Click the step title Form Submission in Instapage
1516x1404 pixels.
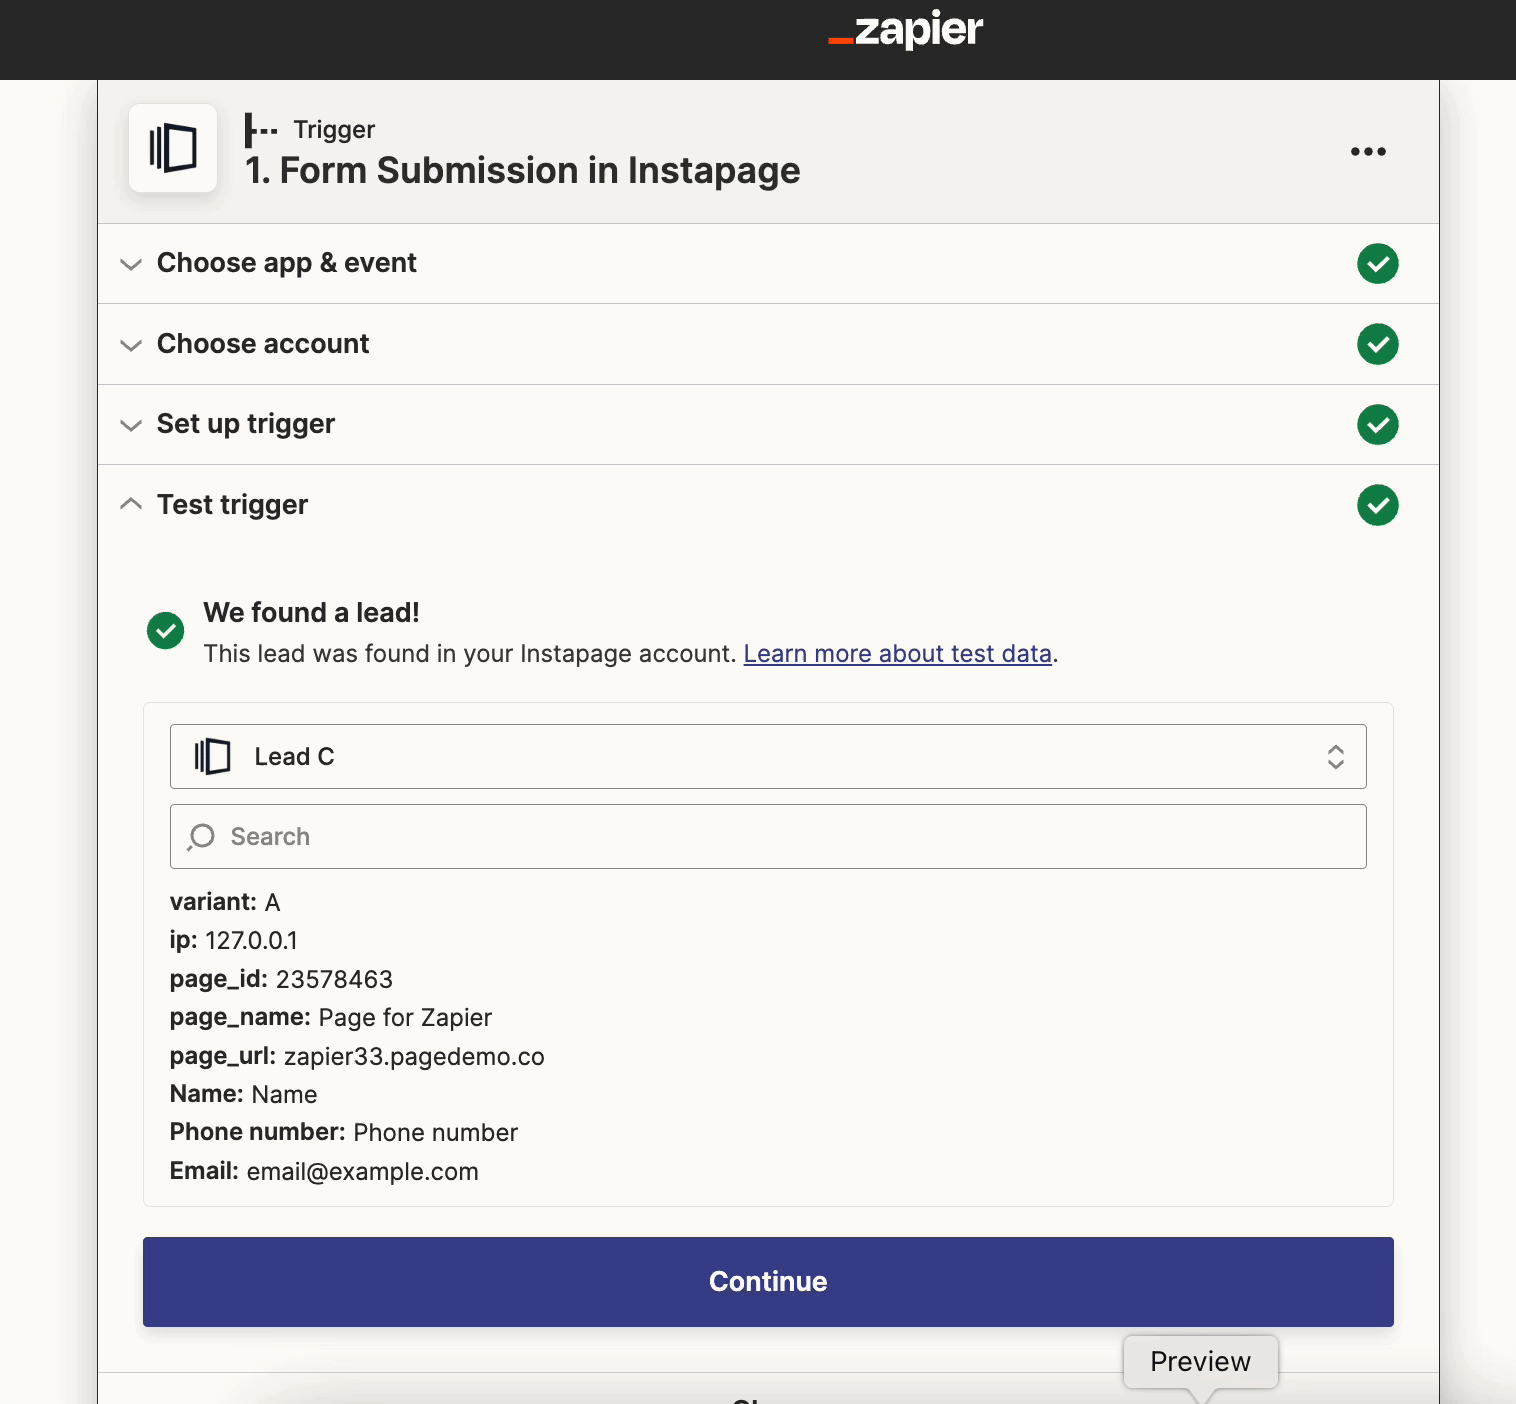tap(523, 171)
